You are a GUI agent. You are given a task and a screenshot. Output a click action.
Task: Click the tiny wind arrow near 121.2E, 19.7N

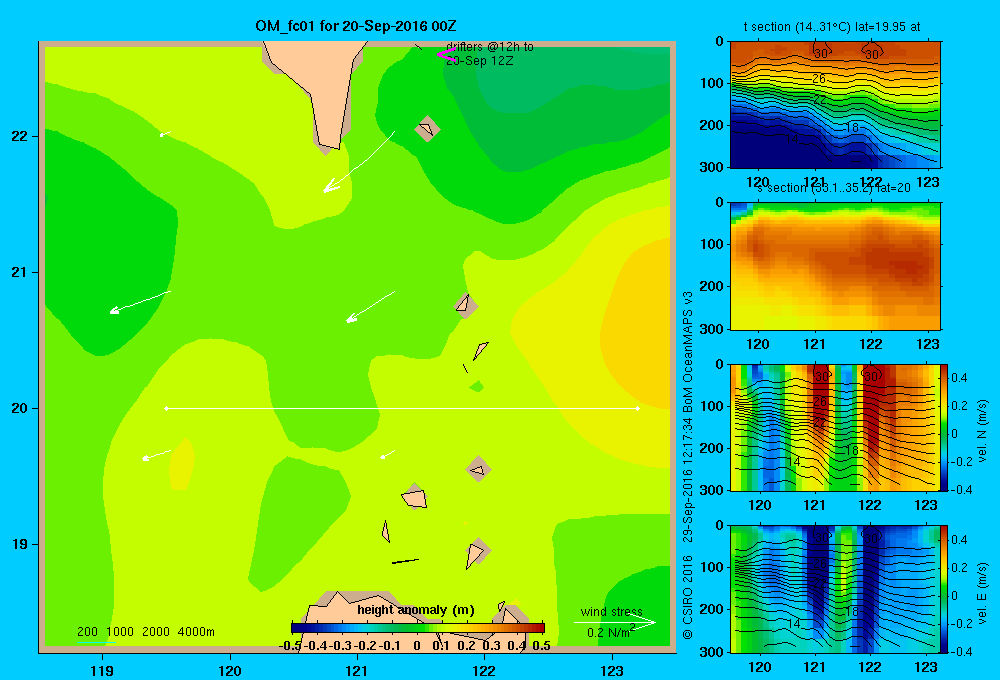coord(388,454)
